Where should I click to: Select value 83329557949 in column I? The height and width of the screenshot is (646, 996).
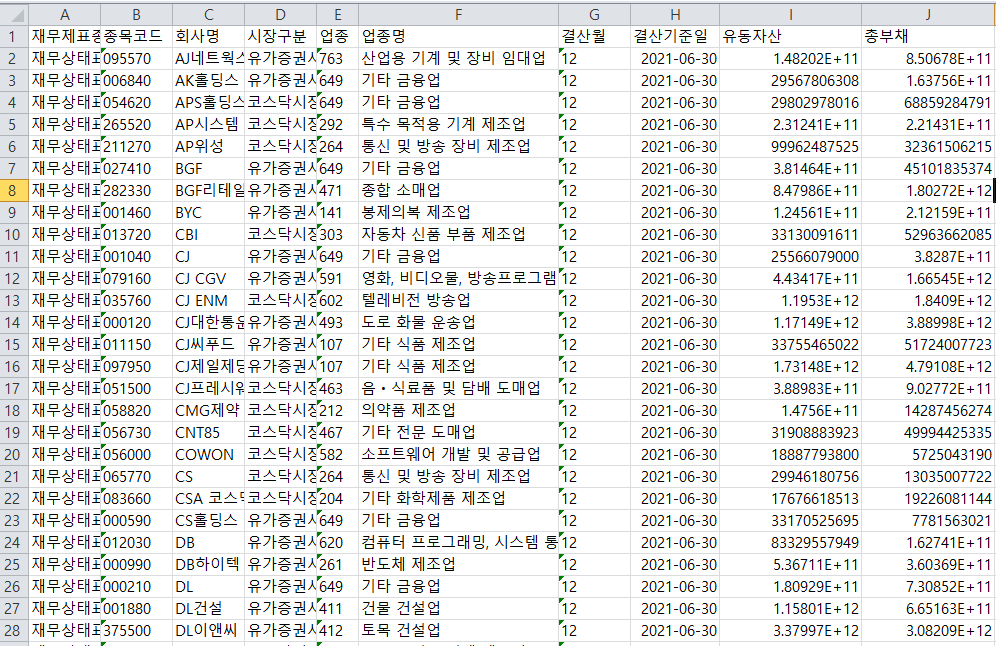[790, 542]
